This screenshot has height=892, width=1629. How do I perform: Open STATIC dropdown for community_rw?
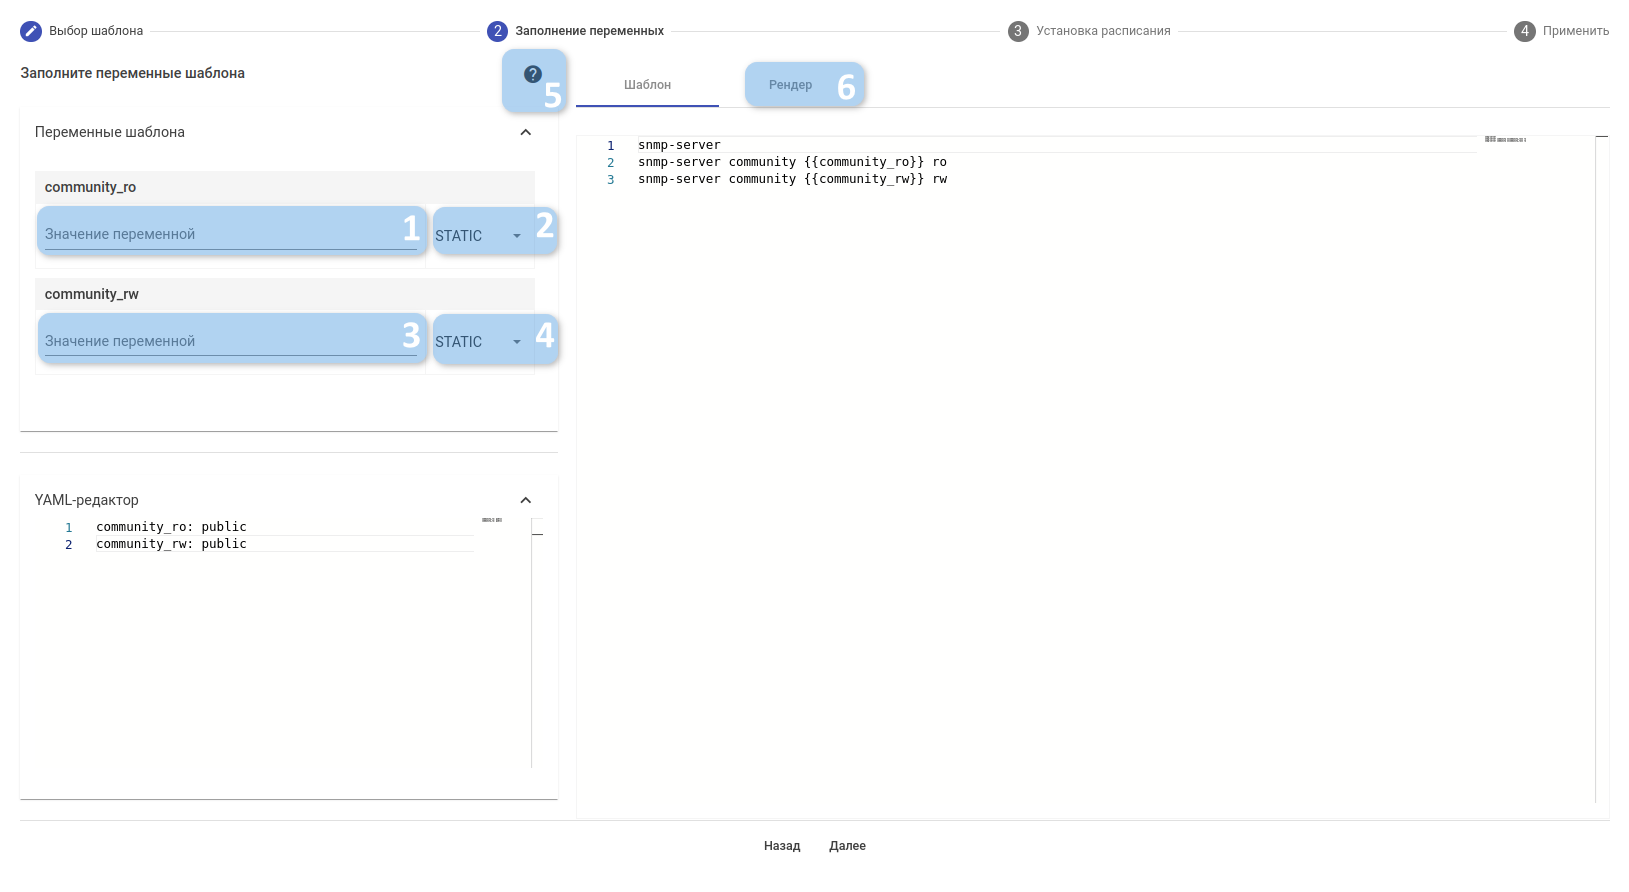[x=479, y=341]
